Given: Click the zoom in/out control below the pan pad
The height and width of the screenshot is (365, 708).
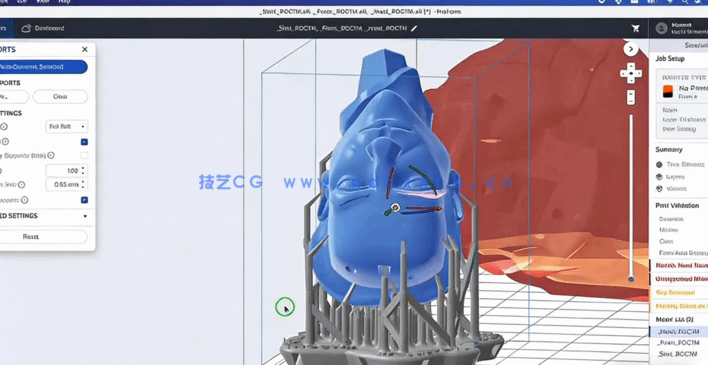Looking at the screenshot, I should (x=631, y=97).
